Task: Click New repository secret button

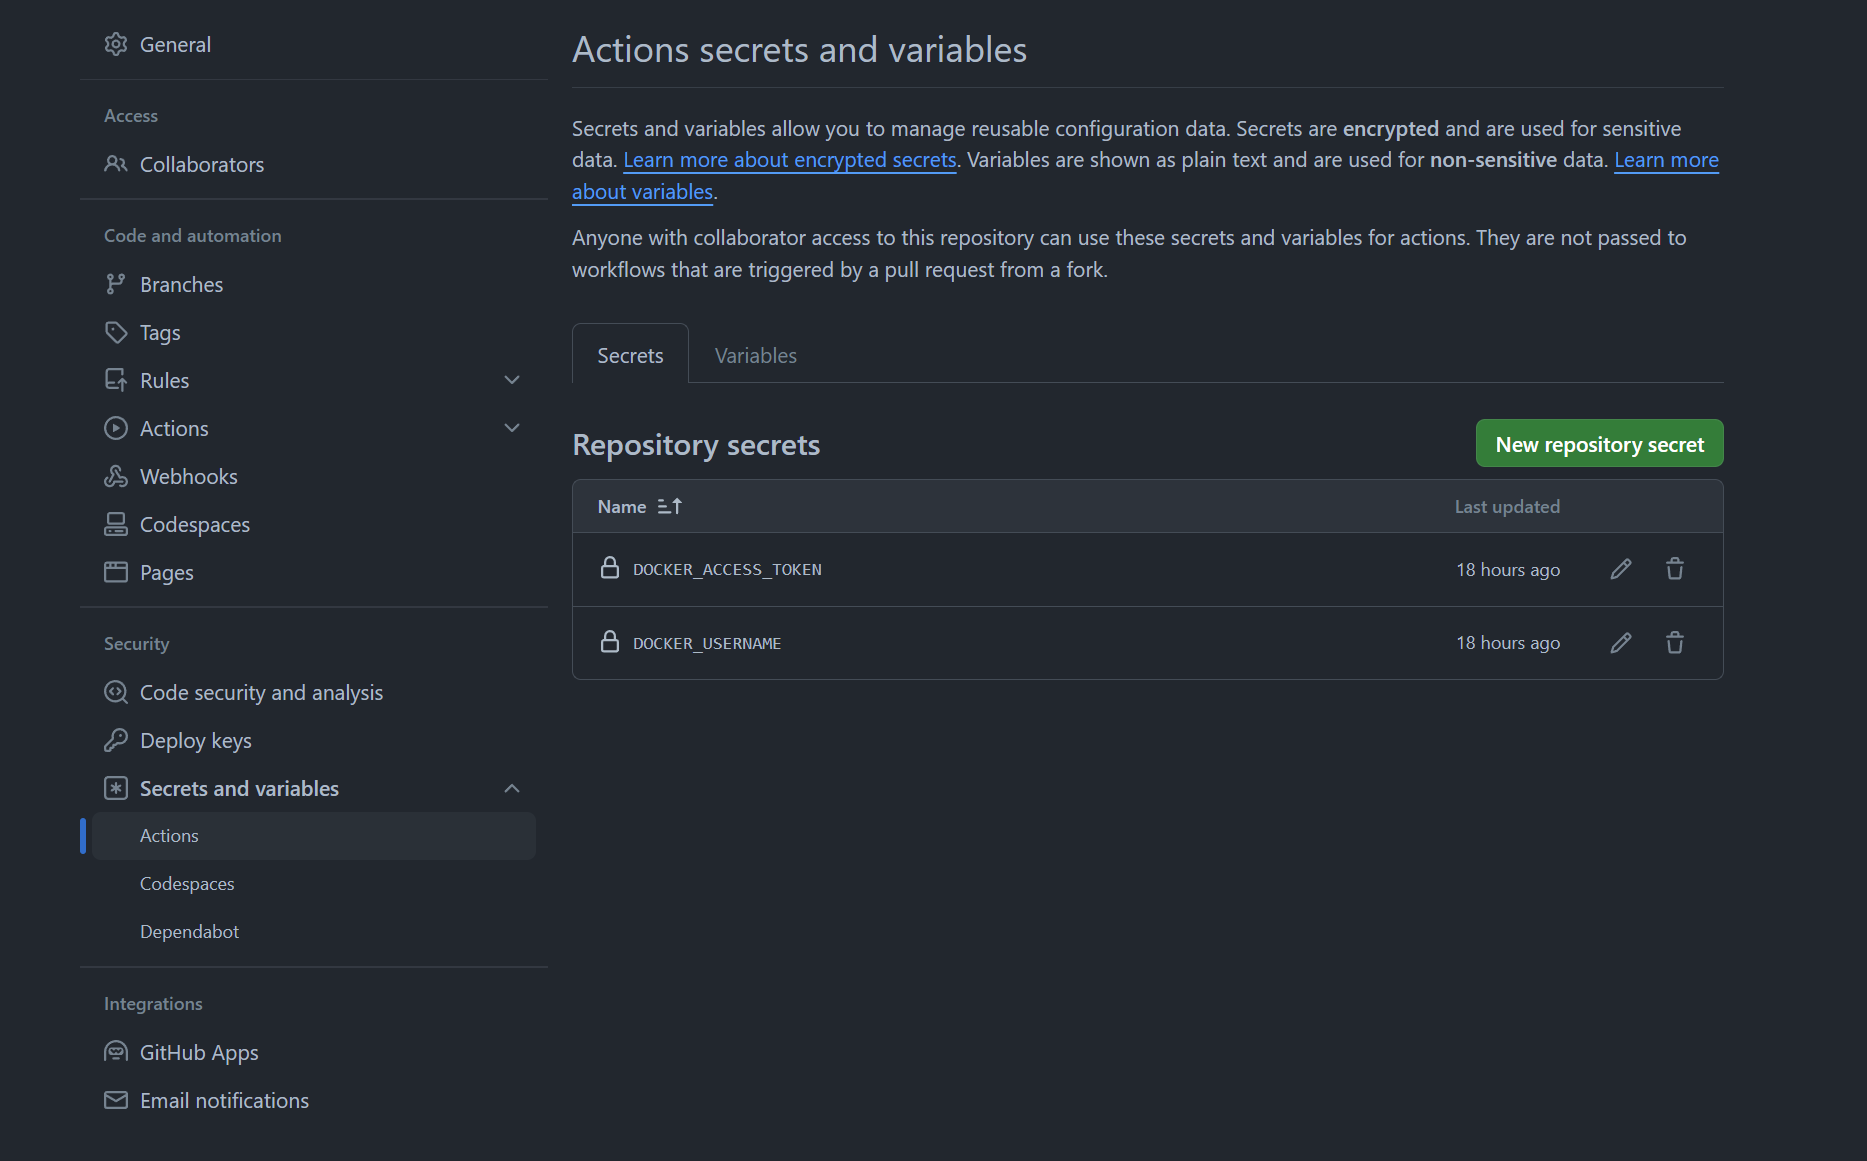Action: [x=1599, y=443]
